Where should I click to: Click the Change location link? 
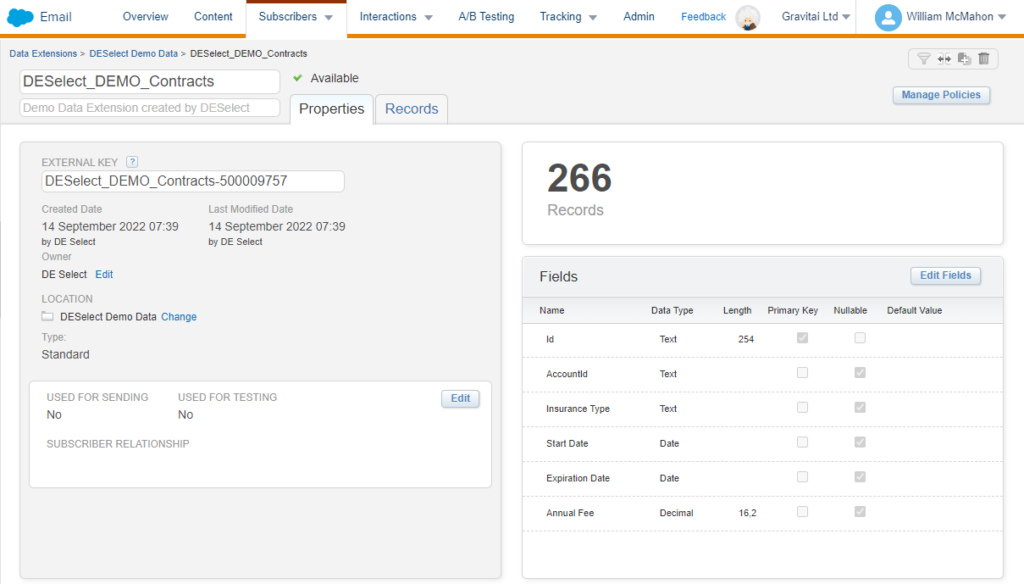pos(179,317)
